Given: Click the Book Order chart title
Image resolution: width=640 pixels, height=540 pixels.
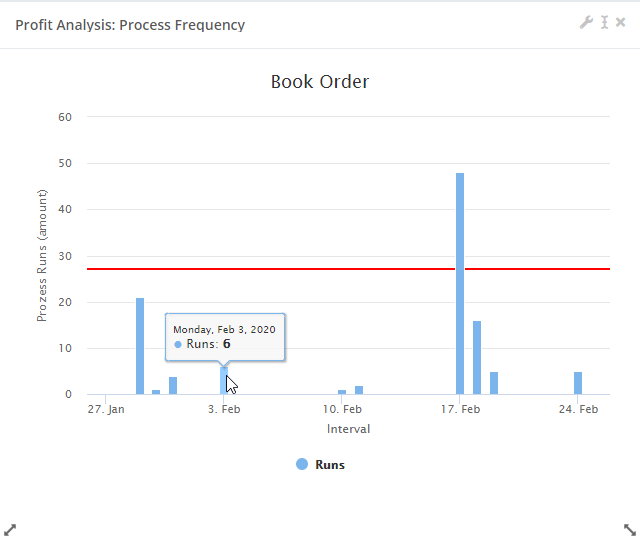Looking at the screenshot, I should pos(320,82).
